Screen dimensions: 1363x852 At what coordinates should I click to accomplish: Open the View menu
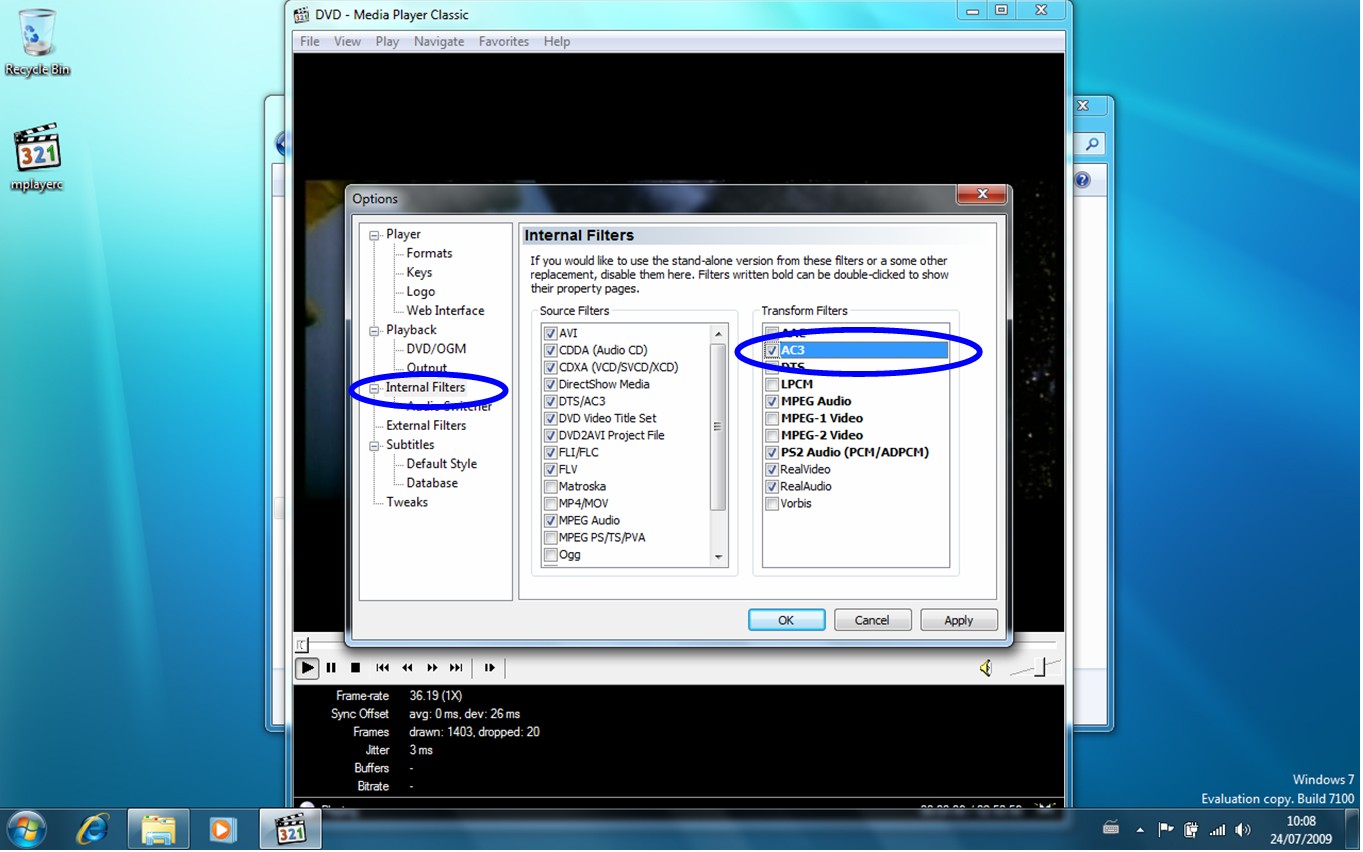[x=347, y=41]
